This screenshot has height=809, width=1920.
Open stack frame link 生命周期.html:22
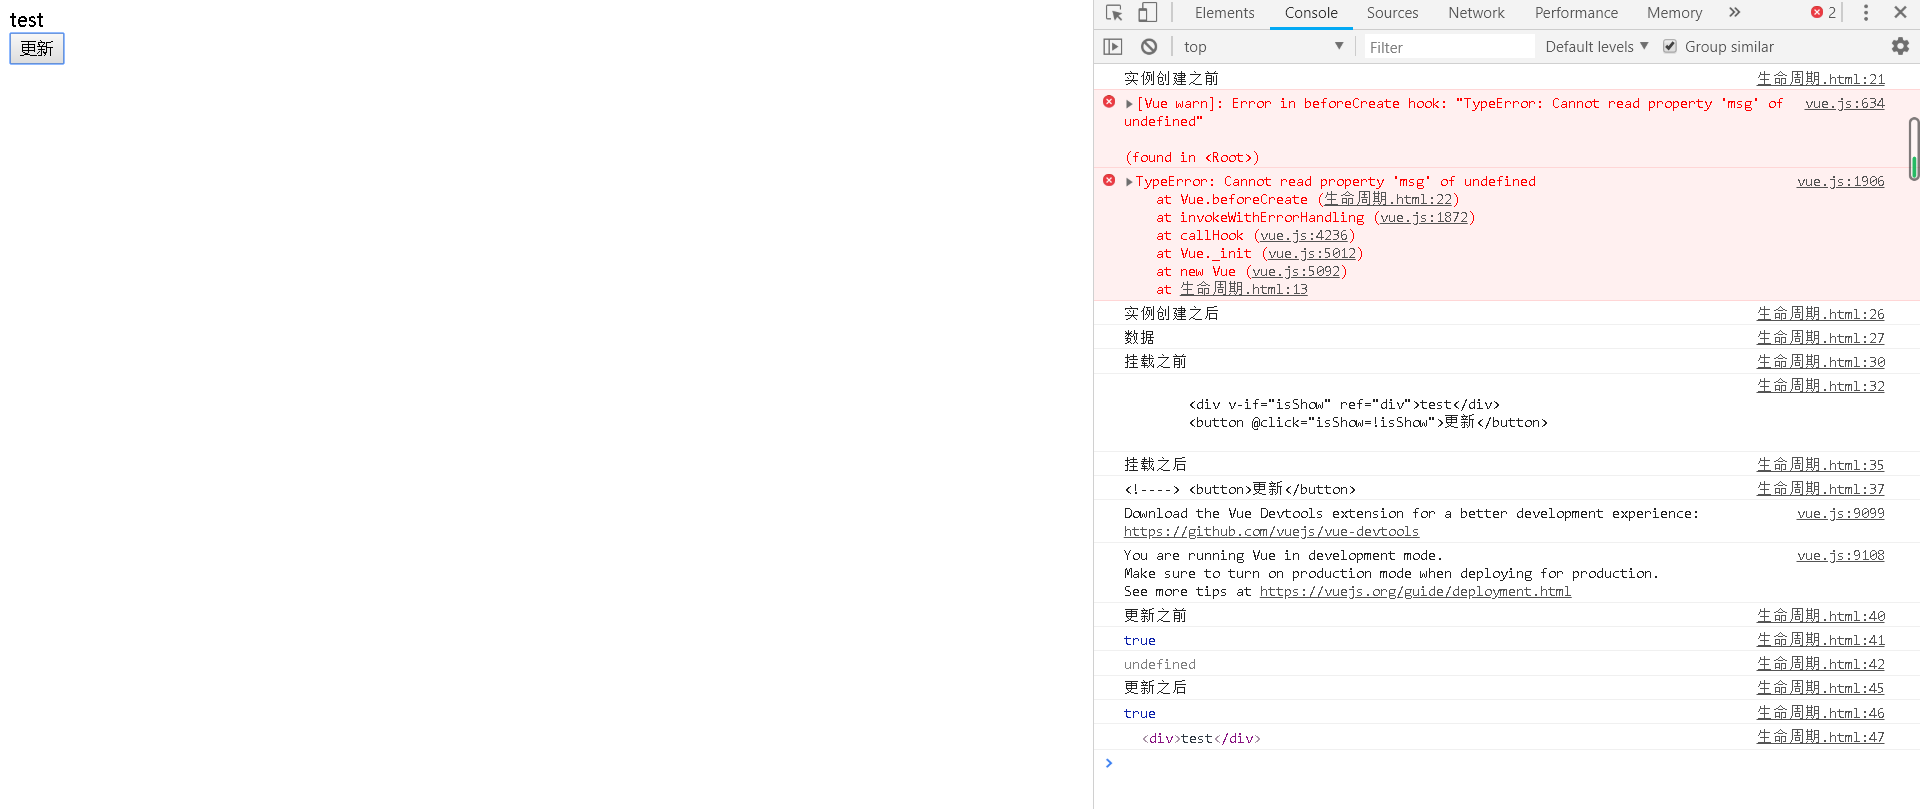pyautogui.click(x=1388, y=200)
